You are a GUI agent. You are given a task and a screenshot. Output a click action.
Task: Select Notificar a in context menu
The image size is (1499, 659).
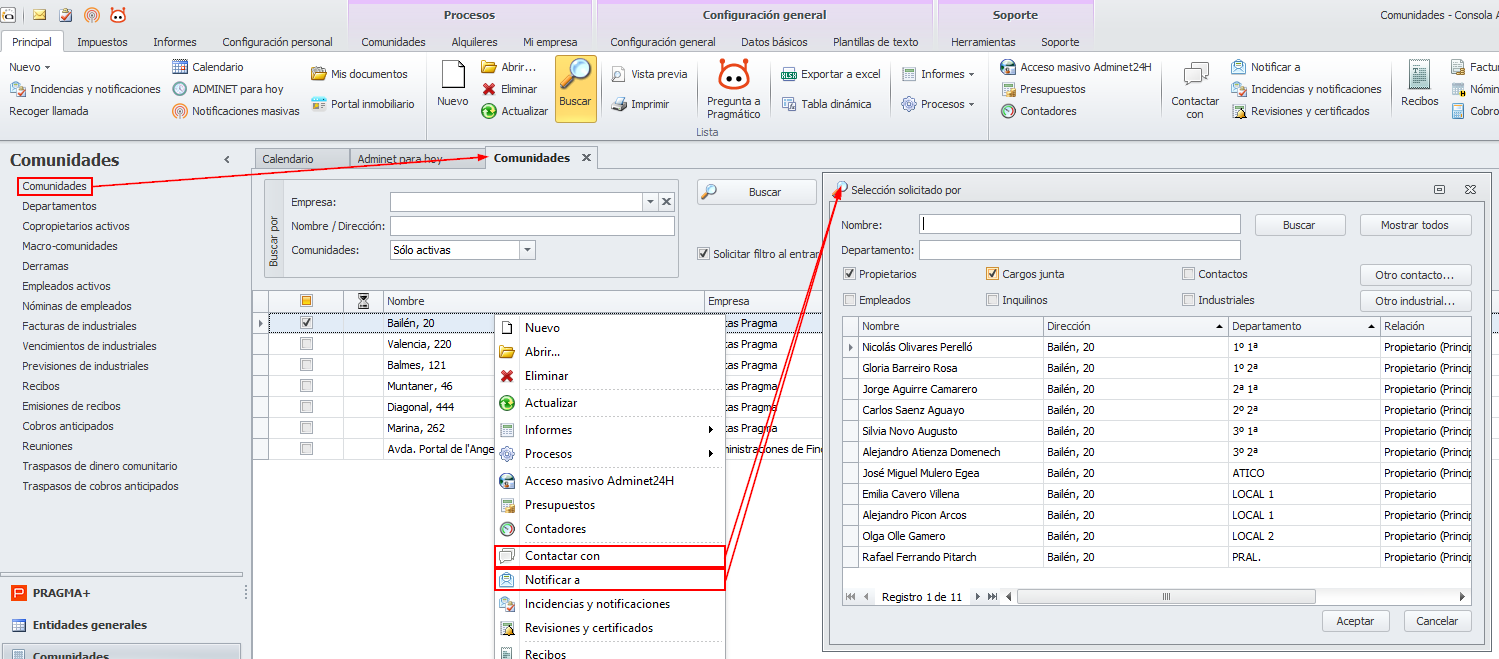[x=552, y=580]
